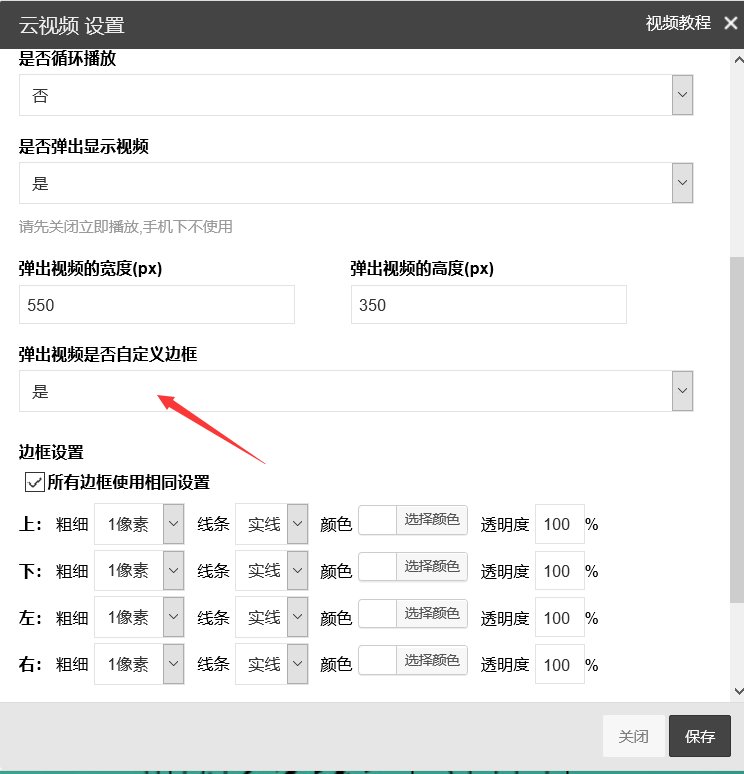744x774 pixels.
Task: Click the 弹出视频的宽度 input field
Action: coord(157,305)
